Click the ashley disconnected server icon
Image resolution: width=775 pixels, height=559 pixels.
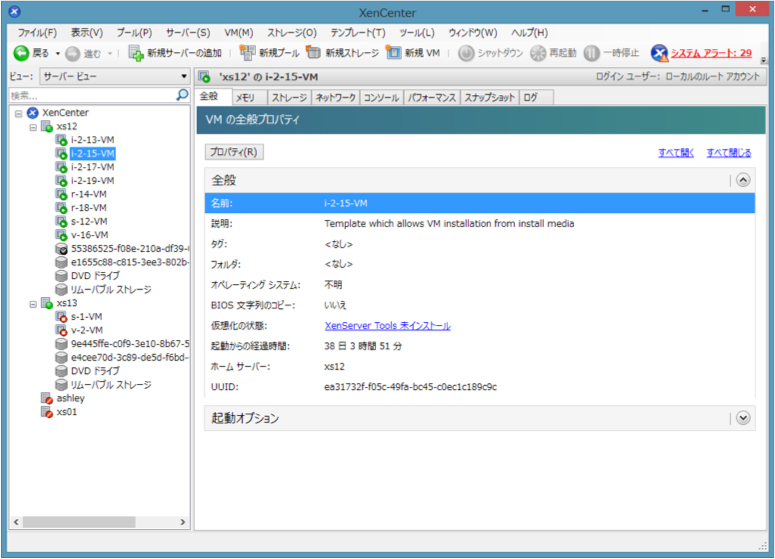tap(47, 398)
